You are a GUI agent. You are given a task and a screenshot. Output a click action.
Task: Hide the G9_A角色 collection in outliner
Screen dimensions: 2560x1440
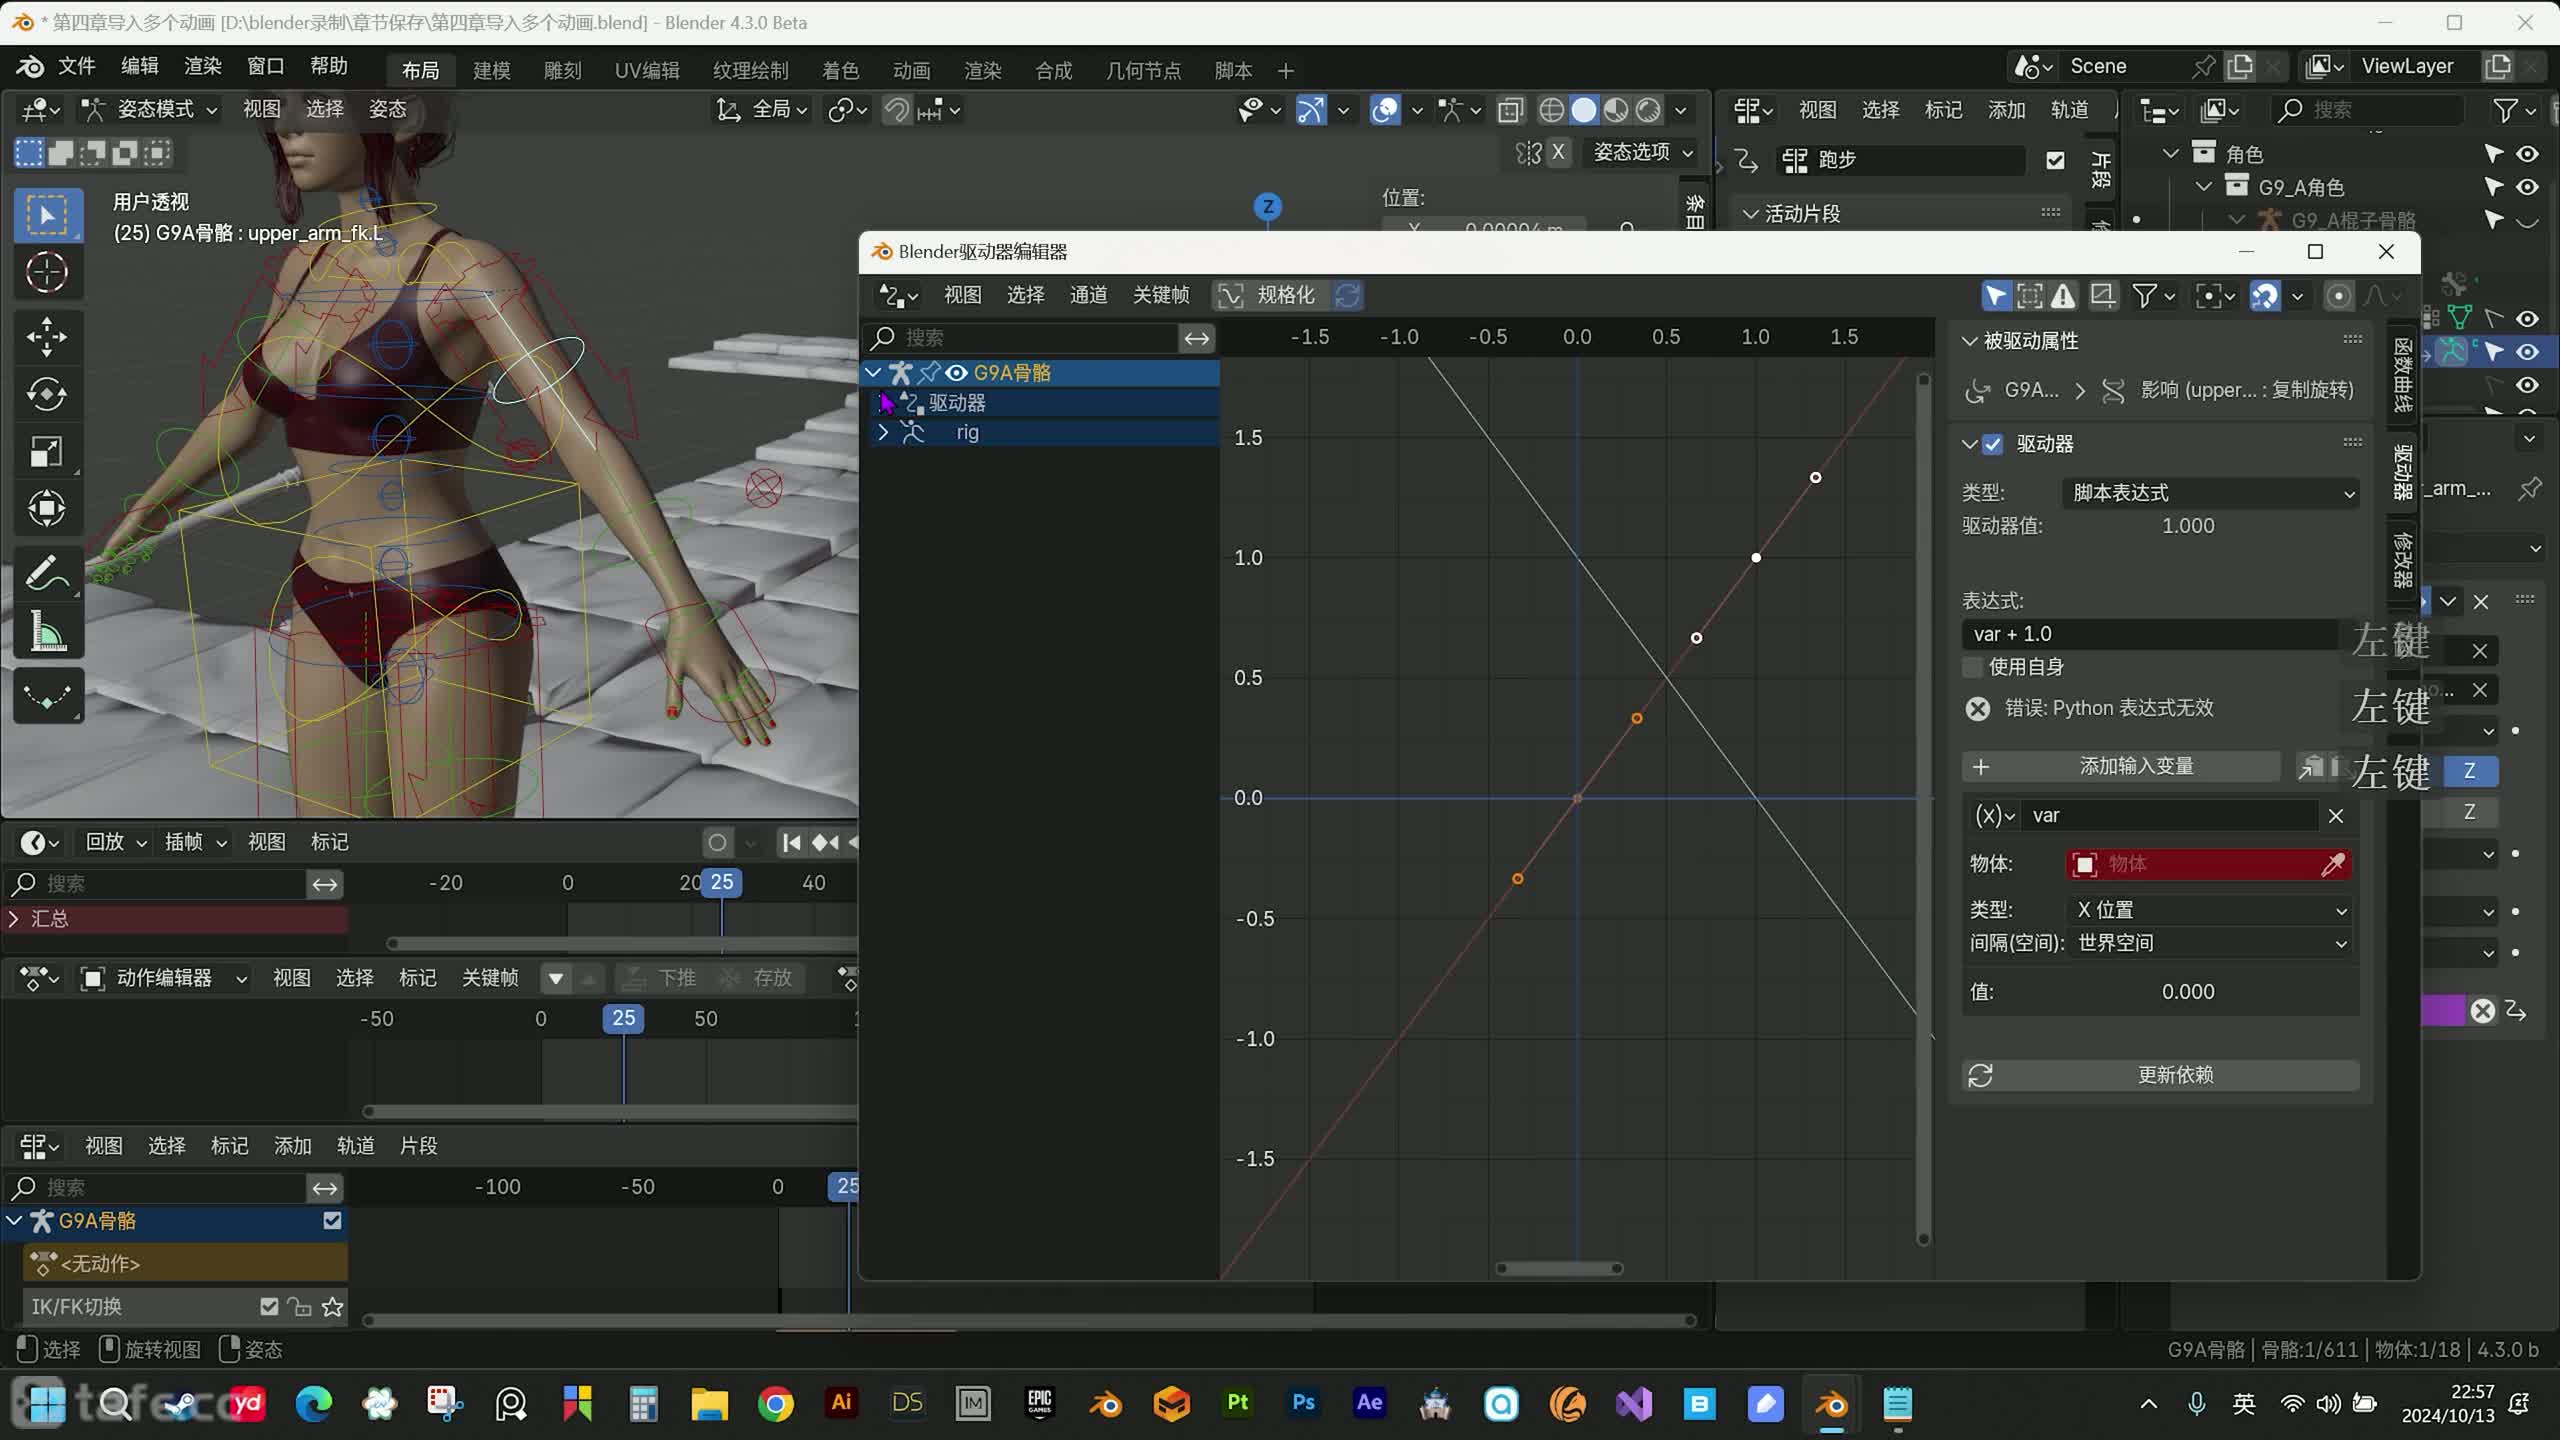coord(2528,187)
